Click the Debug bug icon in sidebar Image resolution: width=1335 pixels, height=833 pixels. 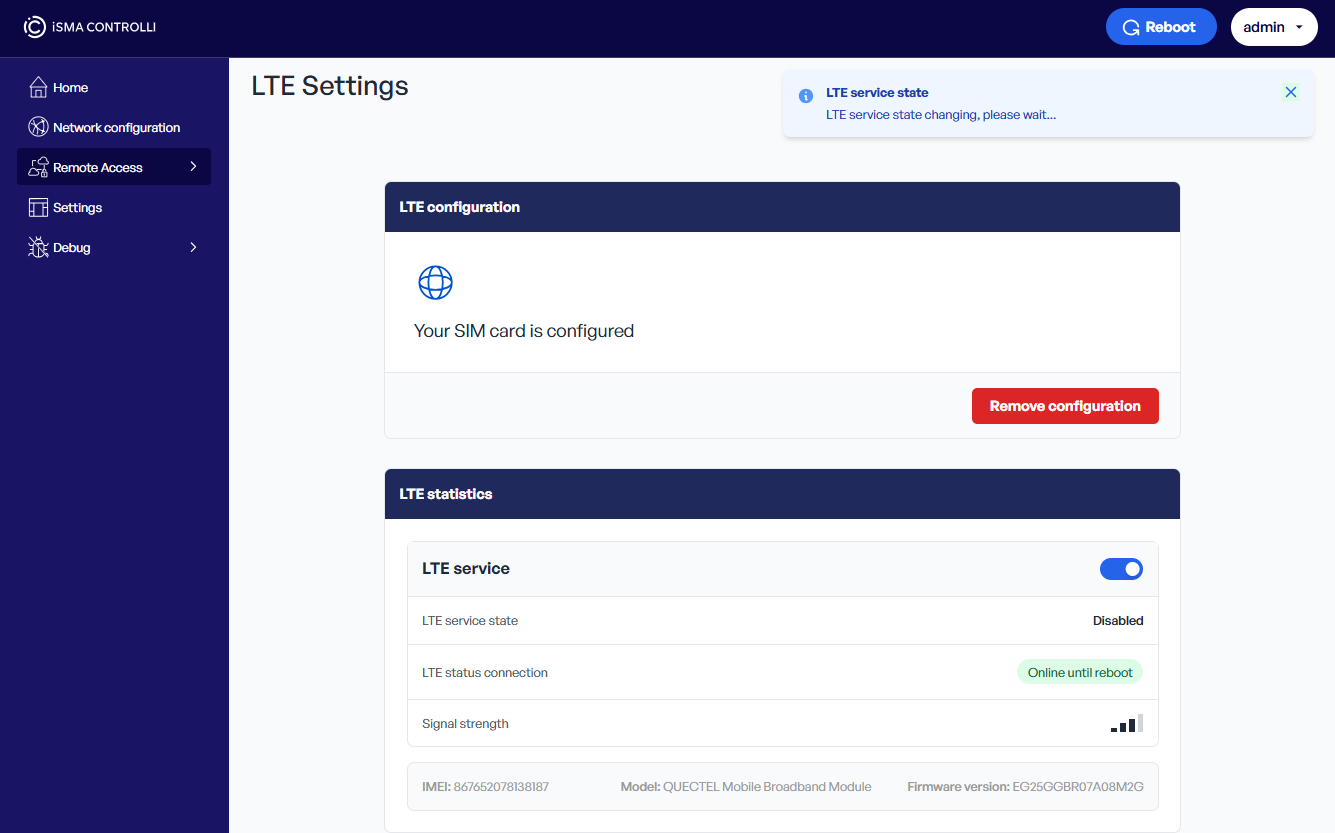pyautogui.click(x=38, y=248)
